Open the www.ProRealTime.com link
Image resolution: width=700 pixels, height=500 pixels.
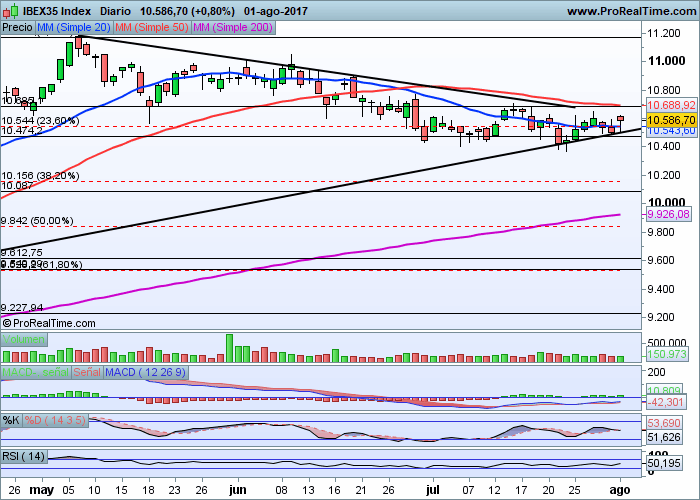pyautogui.click(x=631, y=11)
